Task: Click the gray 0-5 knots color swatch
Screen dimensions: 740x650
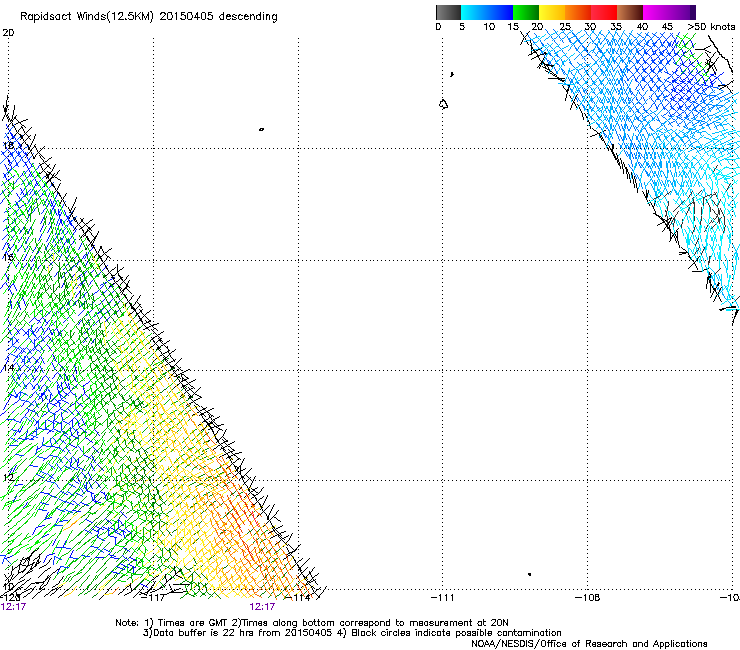Action: click(x=448, y=12)
